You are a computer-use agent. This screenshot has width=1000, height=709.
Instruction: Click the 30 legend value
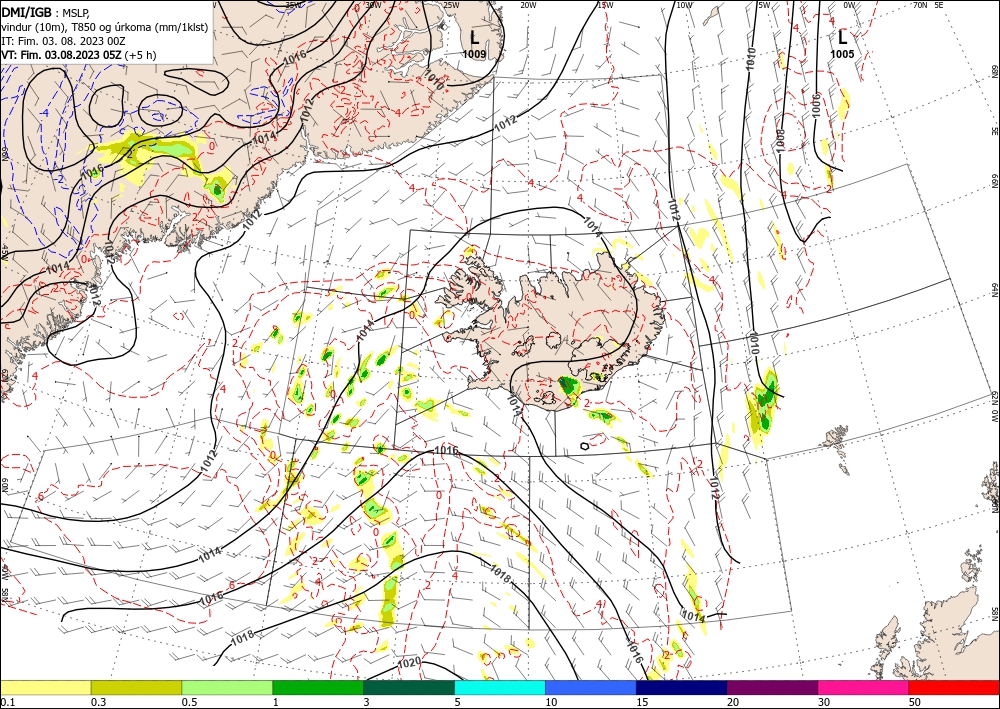[x=824, y=702]
